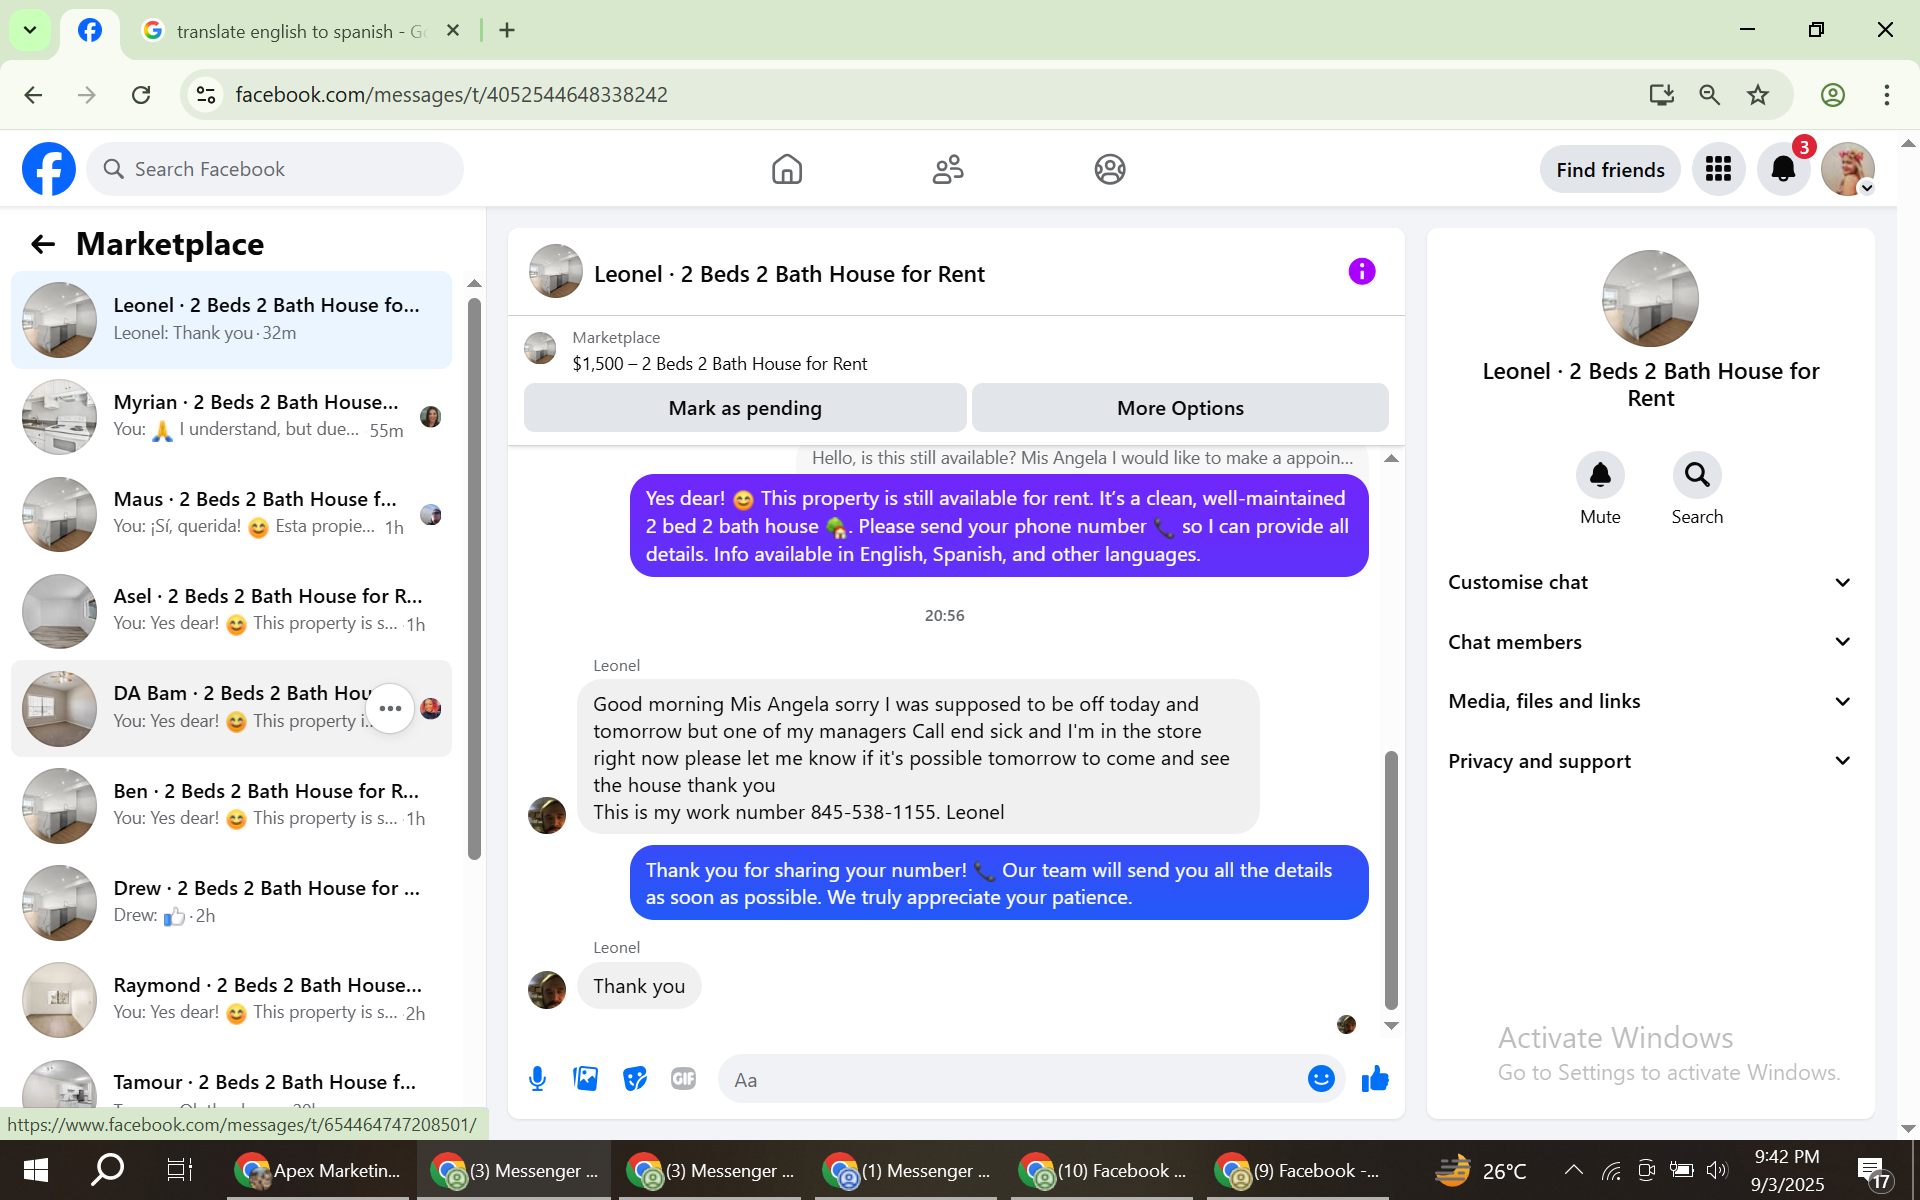The image size is (1920, 1200).
Task: Send a thumbs-up like
Action: point(1376,1078)
